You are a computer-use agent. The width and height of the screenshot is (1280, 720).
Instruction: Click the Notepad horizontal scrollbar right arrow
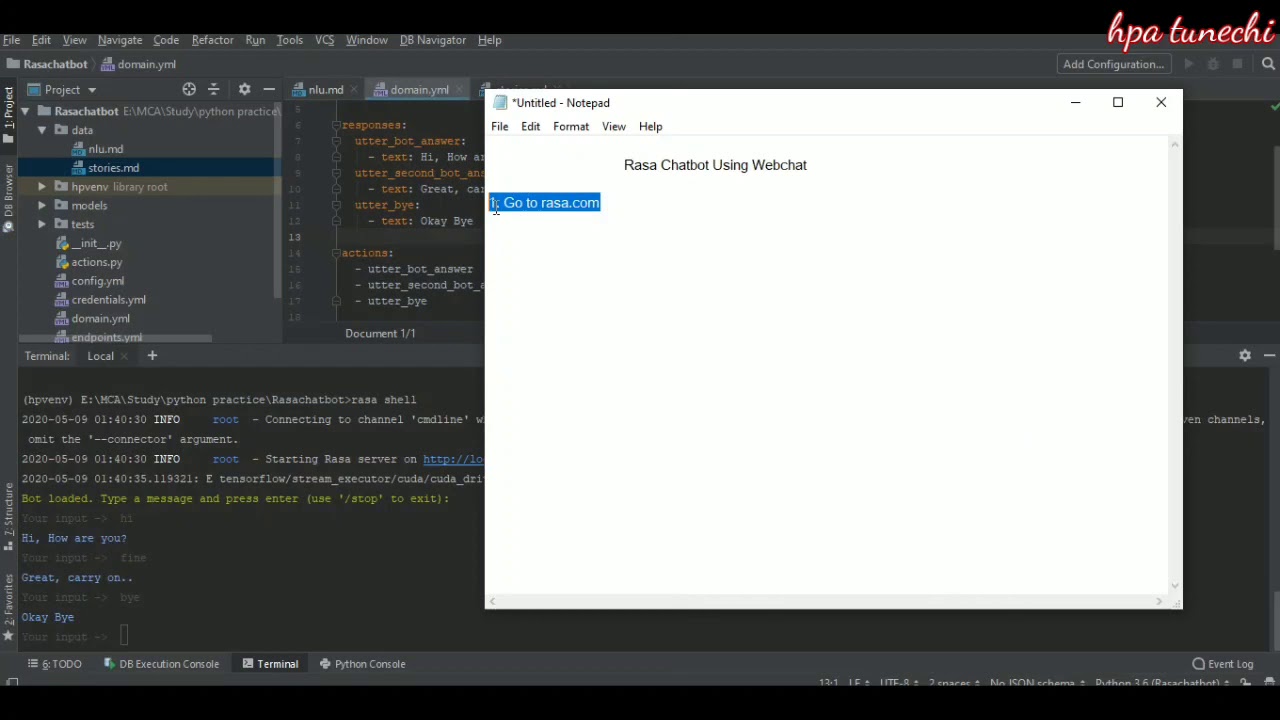1159,601
